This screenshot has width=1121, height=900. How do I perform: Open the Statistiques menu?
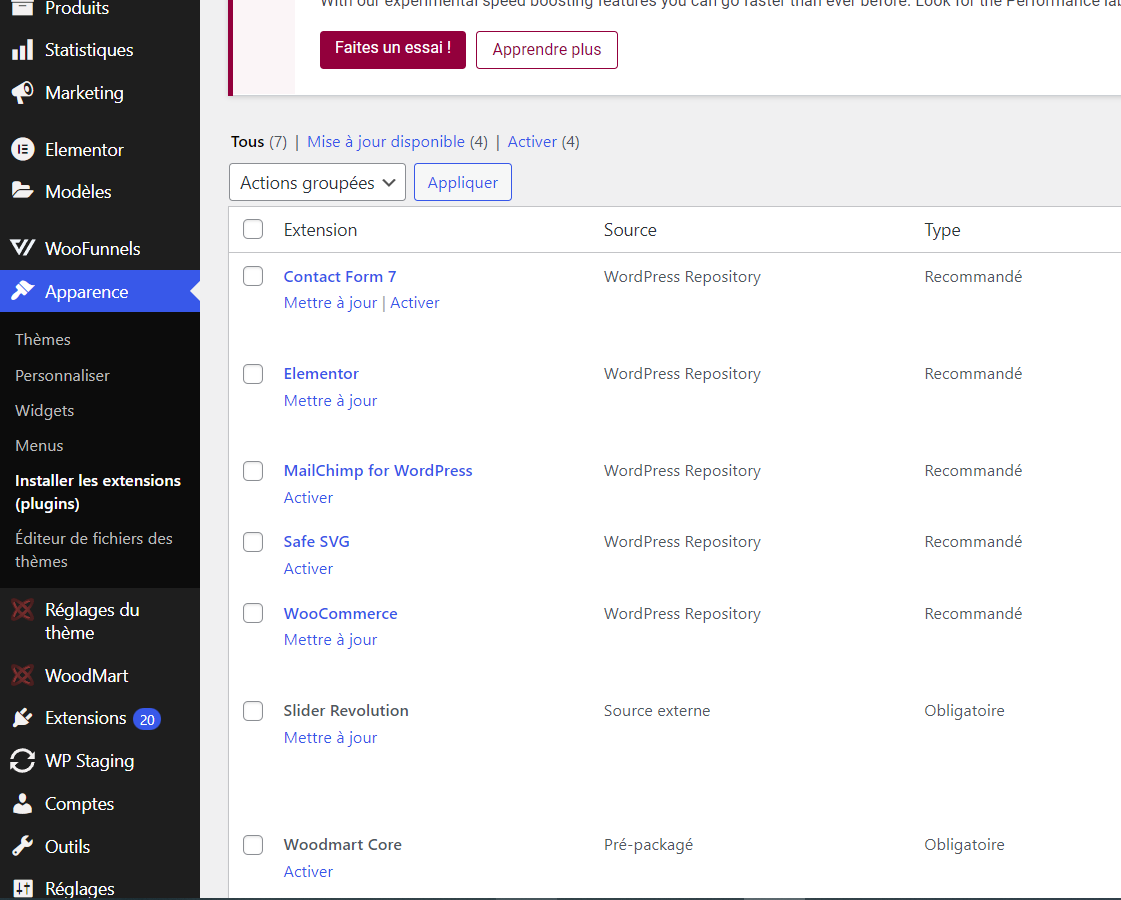[x=89, y=50]
